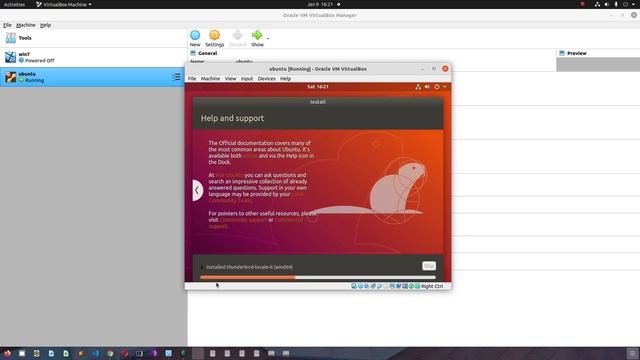The width and height of the screenshot is (640, 360).
Task: Click the show applications grid at dock end
Action: (x=632, y=353)
